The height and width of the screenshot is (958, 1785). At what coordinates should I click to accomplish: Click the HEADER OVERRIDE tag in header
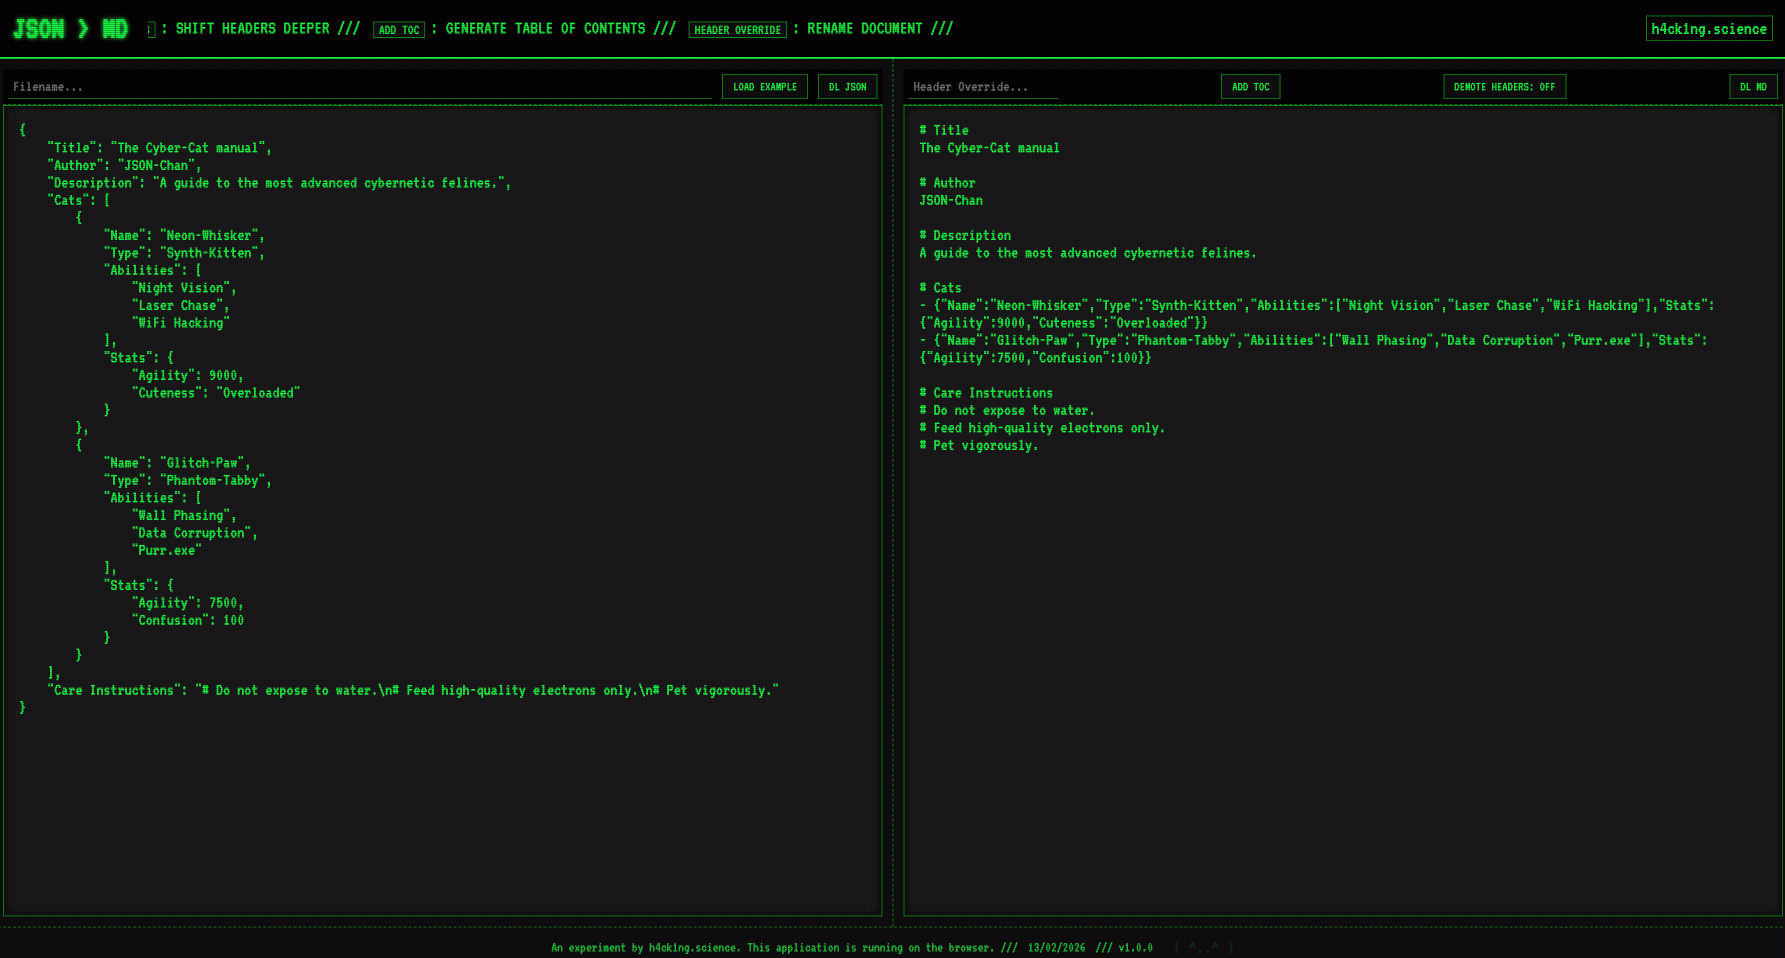738,30
